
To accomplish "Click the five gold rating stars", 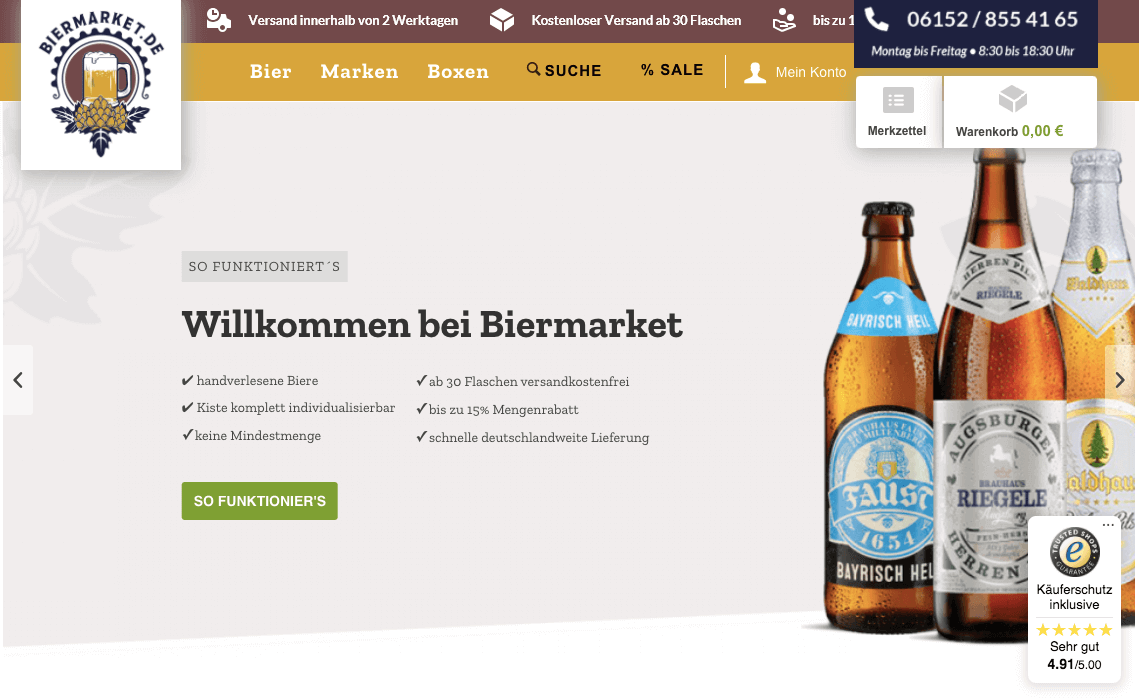I will point(1074,630).
